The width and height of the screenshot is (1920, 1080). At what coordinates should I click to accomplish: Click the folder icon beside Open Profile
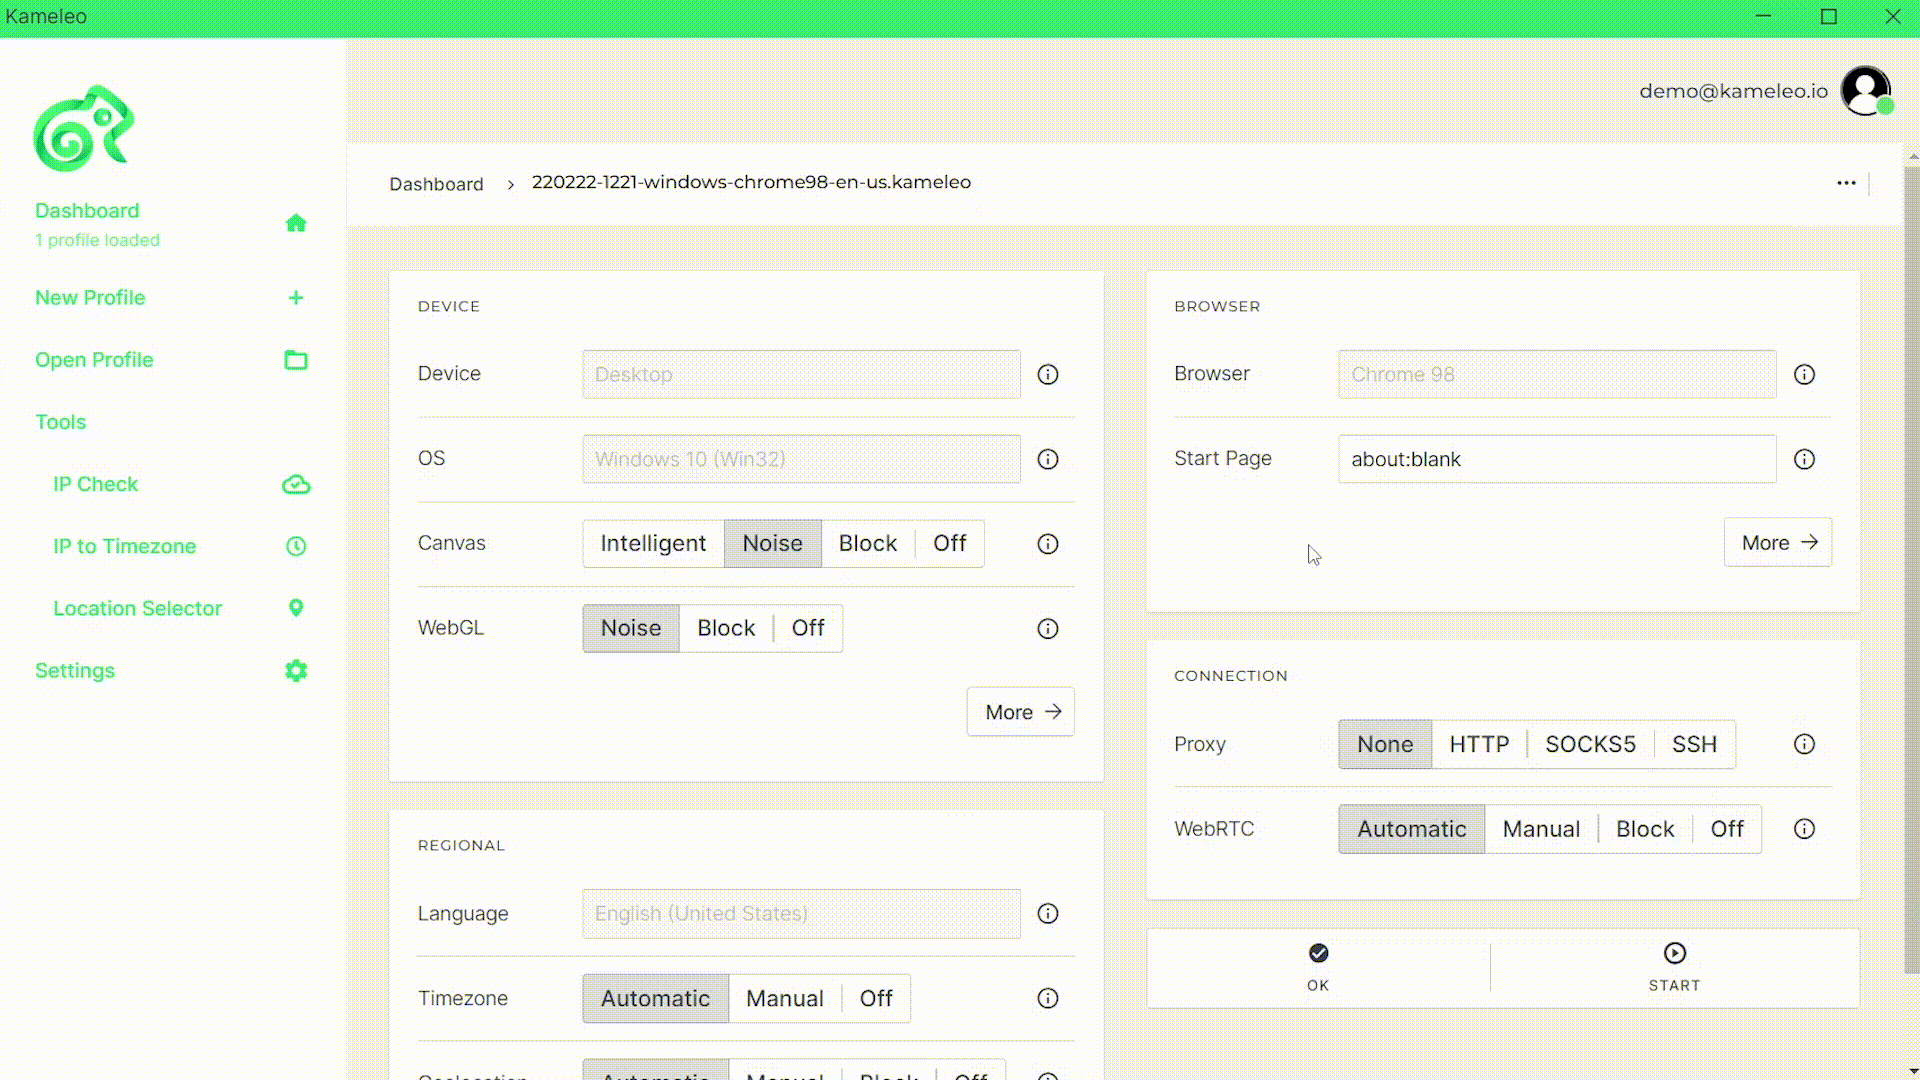pos(296,359)
